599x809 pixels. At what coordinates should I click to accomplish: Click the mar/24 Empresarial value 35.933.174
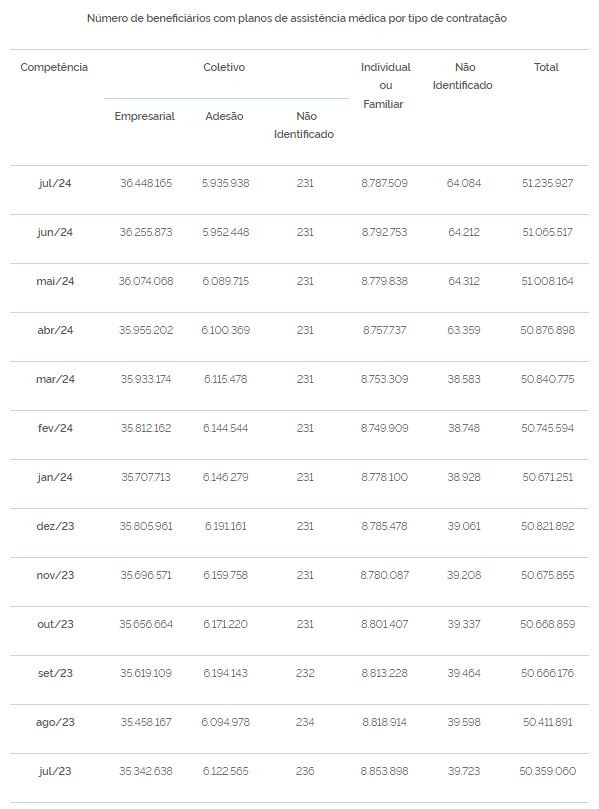click(x=146, y=379)
